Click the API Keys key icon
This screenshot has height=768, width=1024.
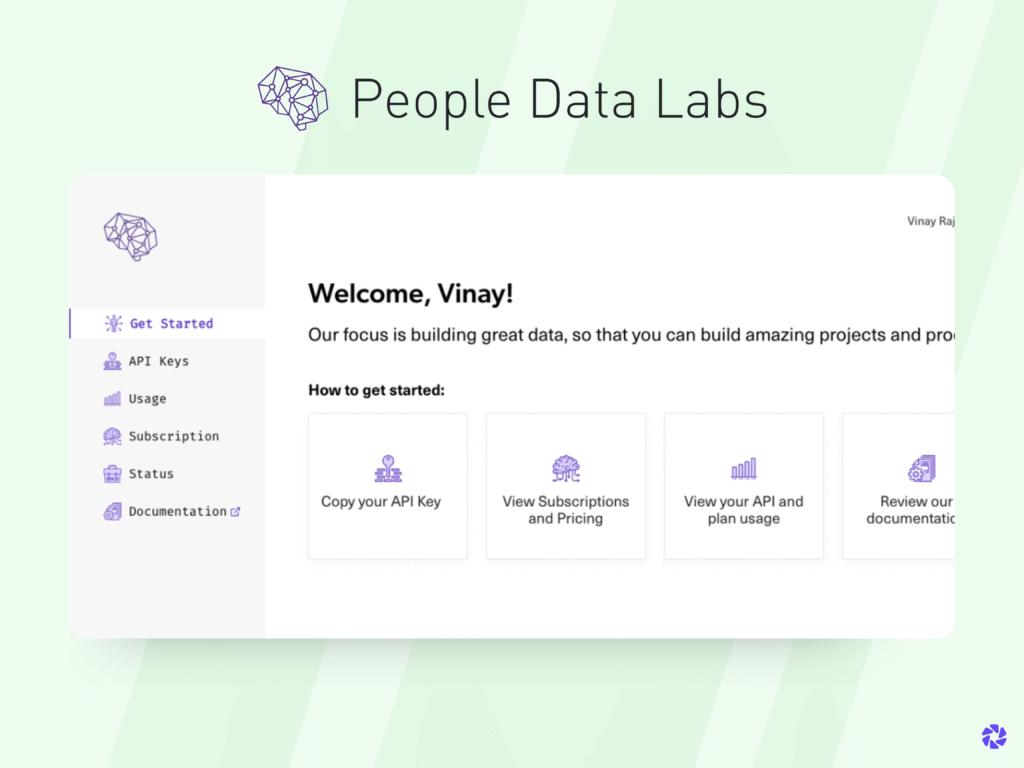coord(113,361)
